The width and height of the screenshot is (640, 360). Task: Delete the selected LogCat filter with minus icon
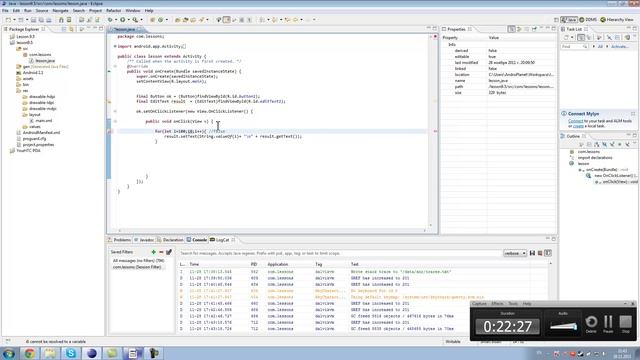tap(161, 252)
